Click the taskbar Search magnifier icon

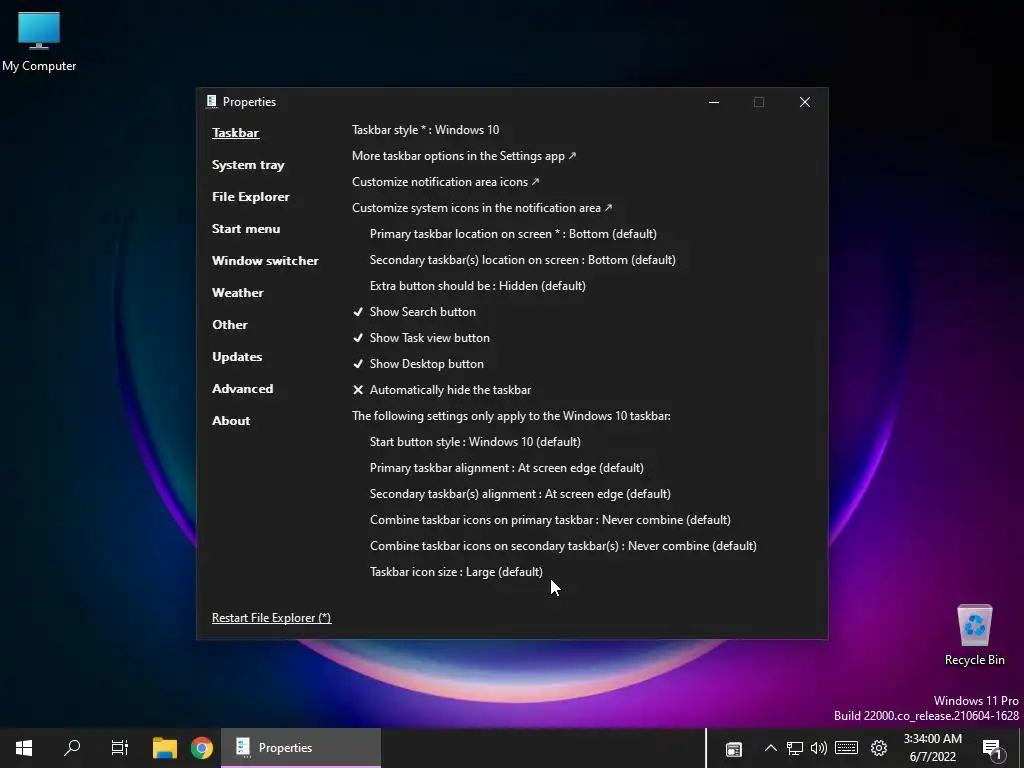click(72, 748)
